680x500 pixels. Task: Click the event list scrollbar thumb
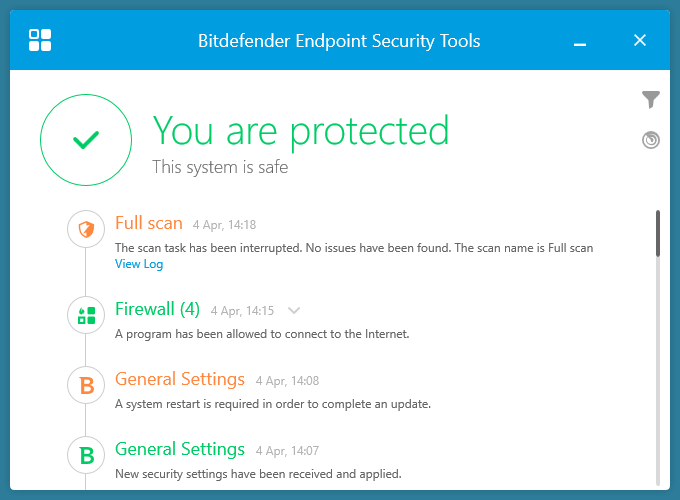coord(657,233)
